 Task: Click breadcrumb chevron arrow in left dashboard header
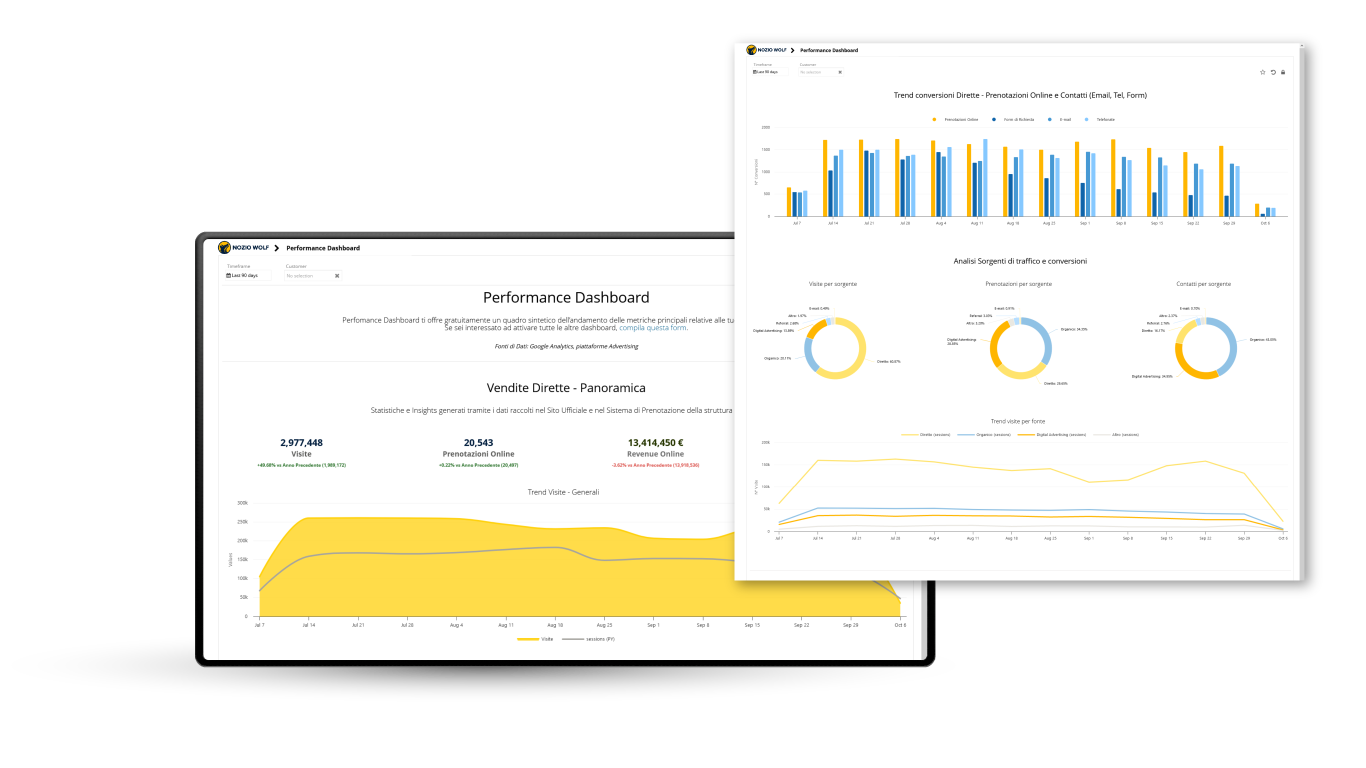click(x=277, y=248)
